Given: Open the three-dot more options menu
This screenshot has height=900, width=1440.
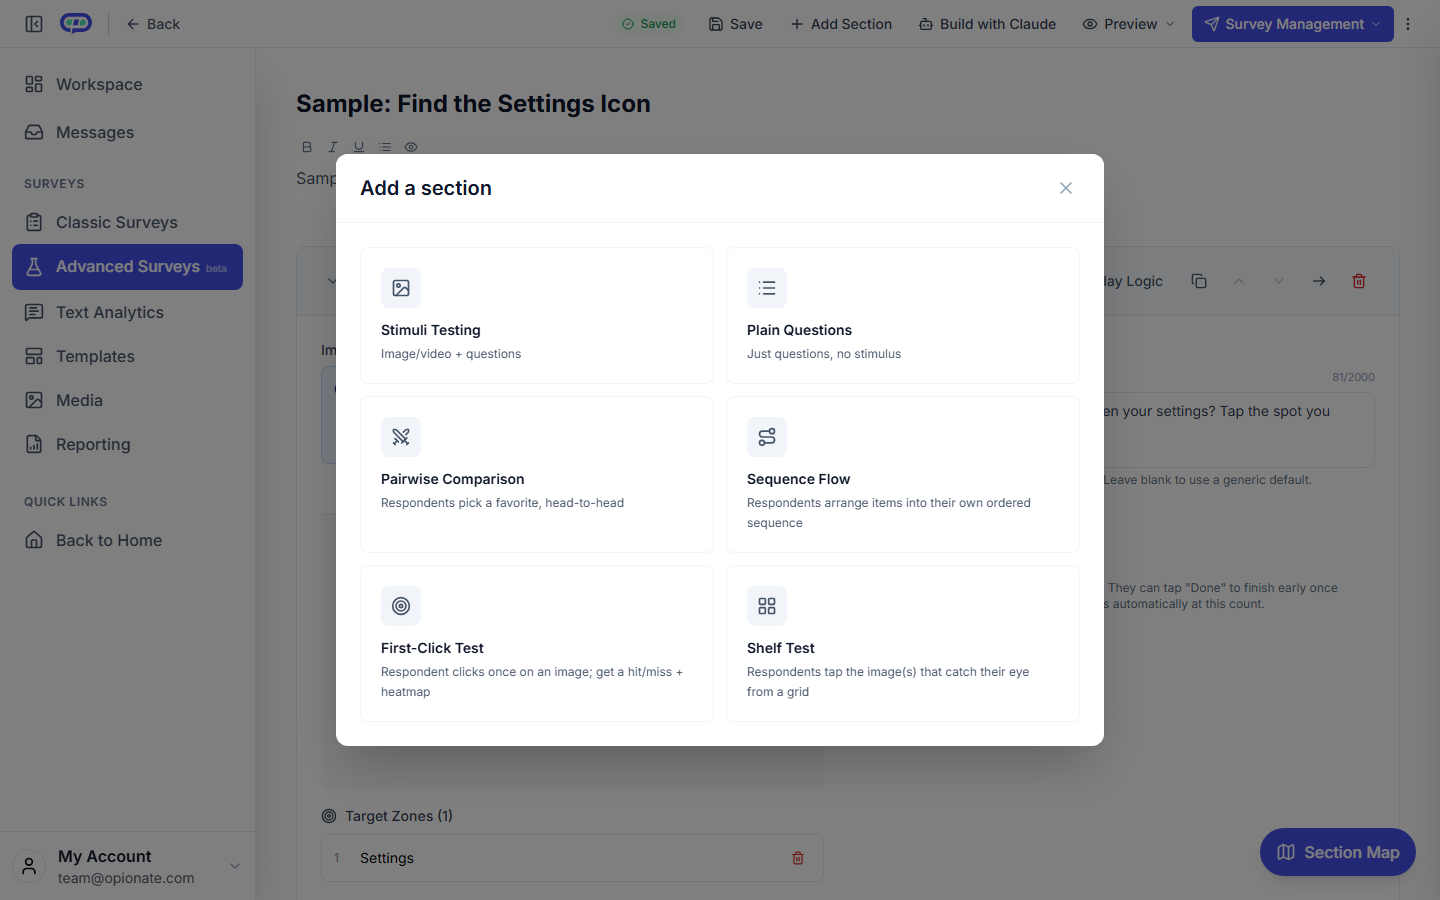Looking at the screenshot, I should pyautogui.click(x=1408, y=24).
